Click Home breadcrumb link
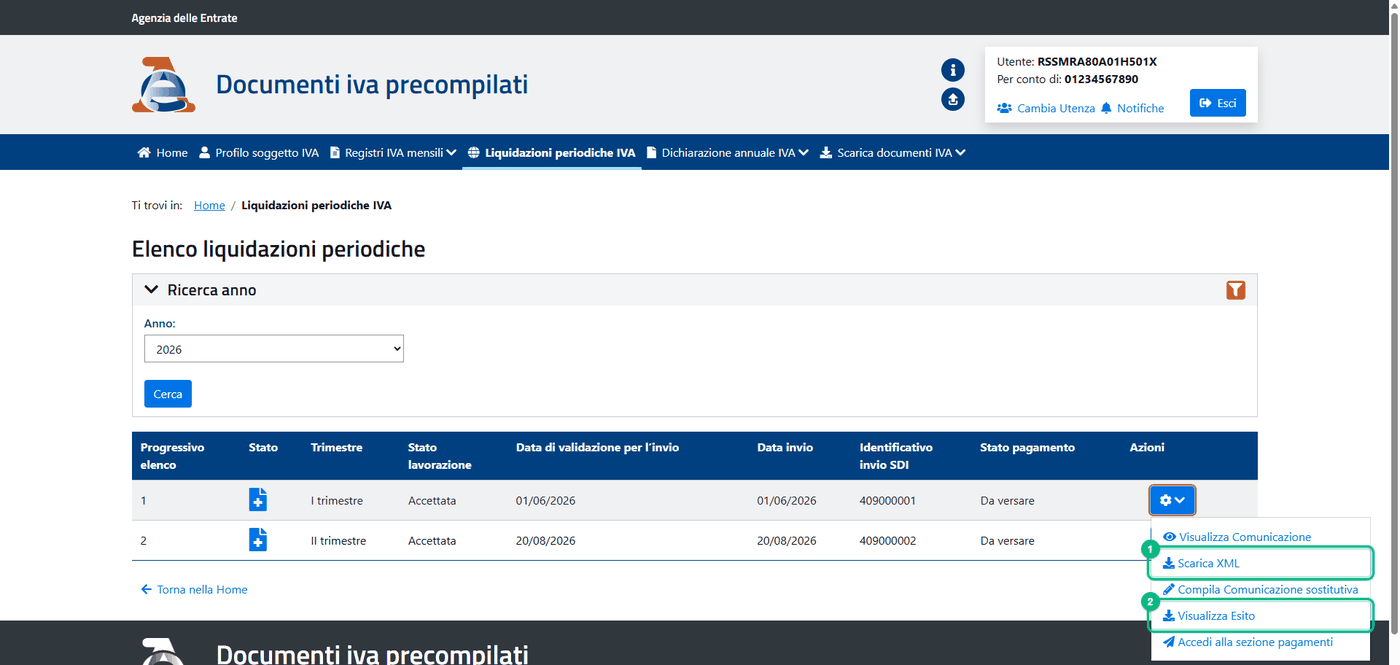This screenshot has width=1400, height=665. pos(209,205)
